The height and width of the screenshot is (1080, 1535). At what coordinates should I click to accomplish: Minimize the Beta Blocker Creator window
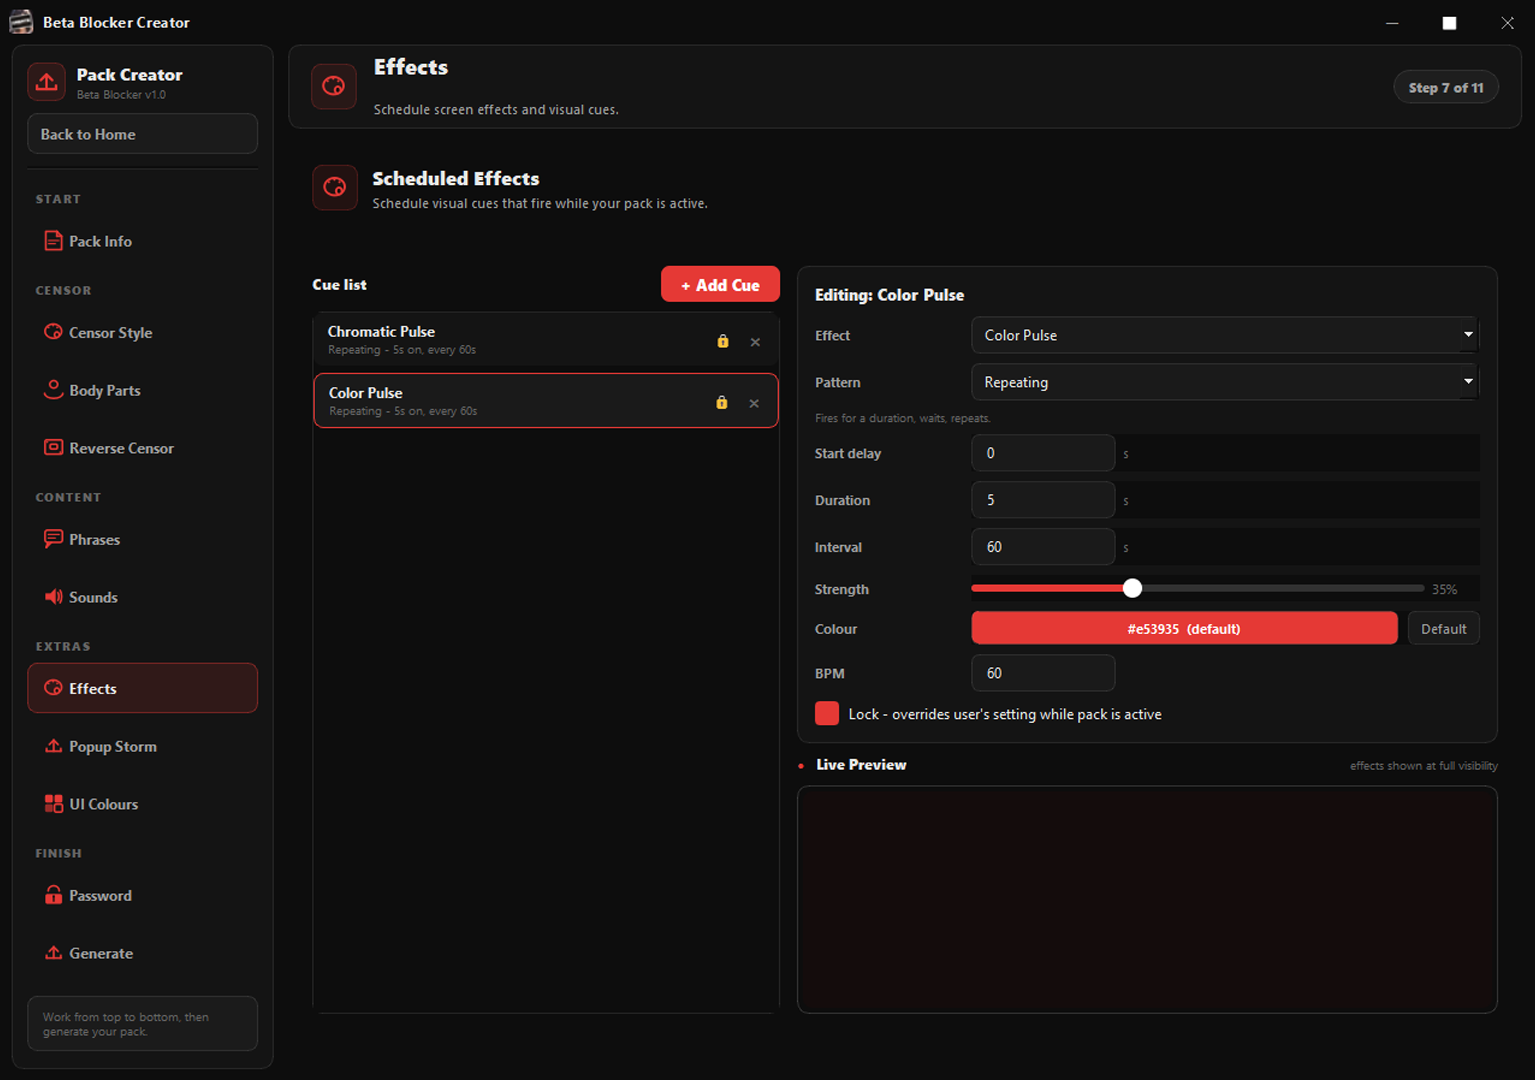(x=1392, y=22)
